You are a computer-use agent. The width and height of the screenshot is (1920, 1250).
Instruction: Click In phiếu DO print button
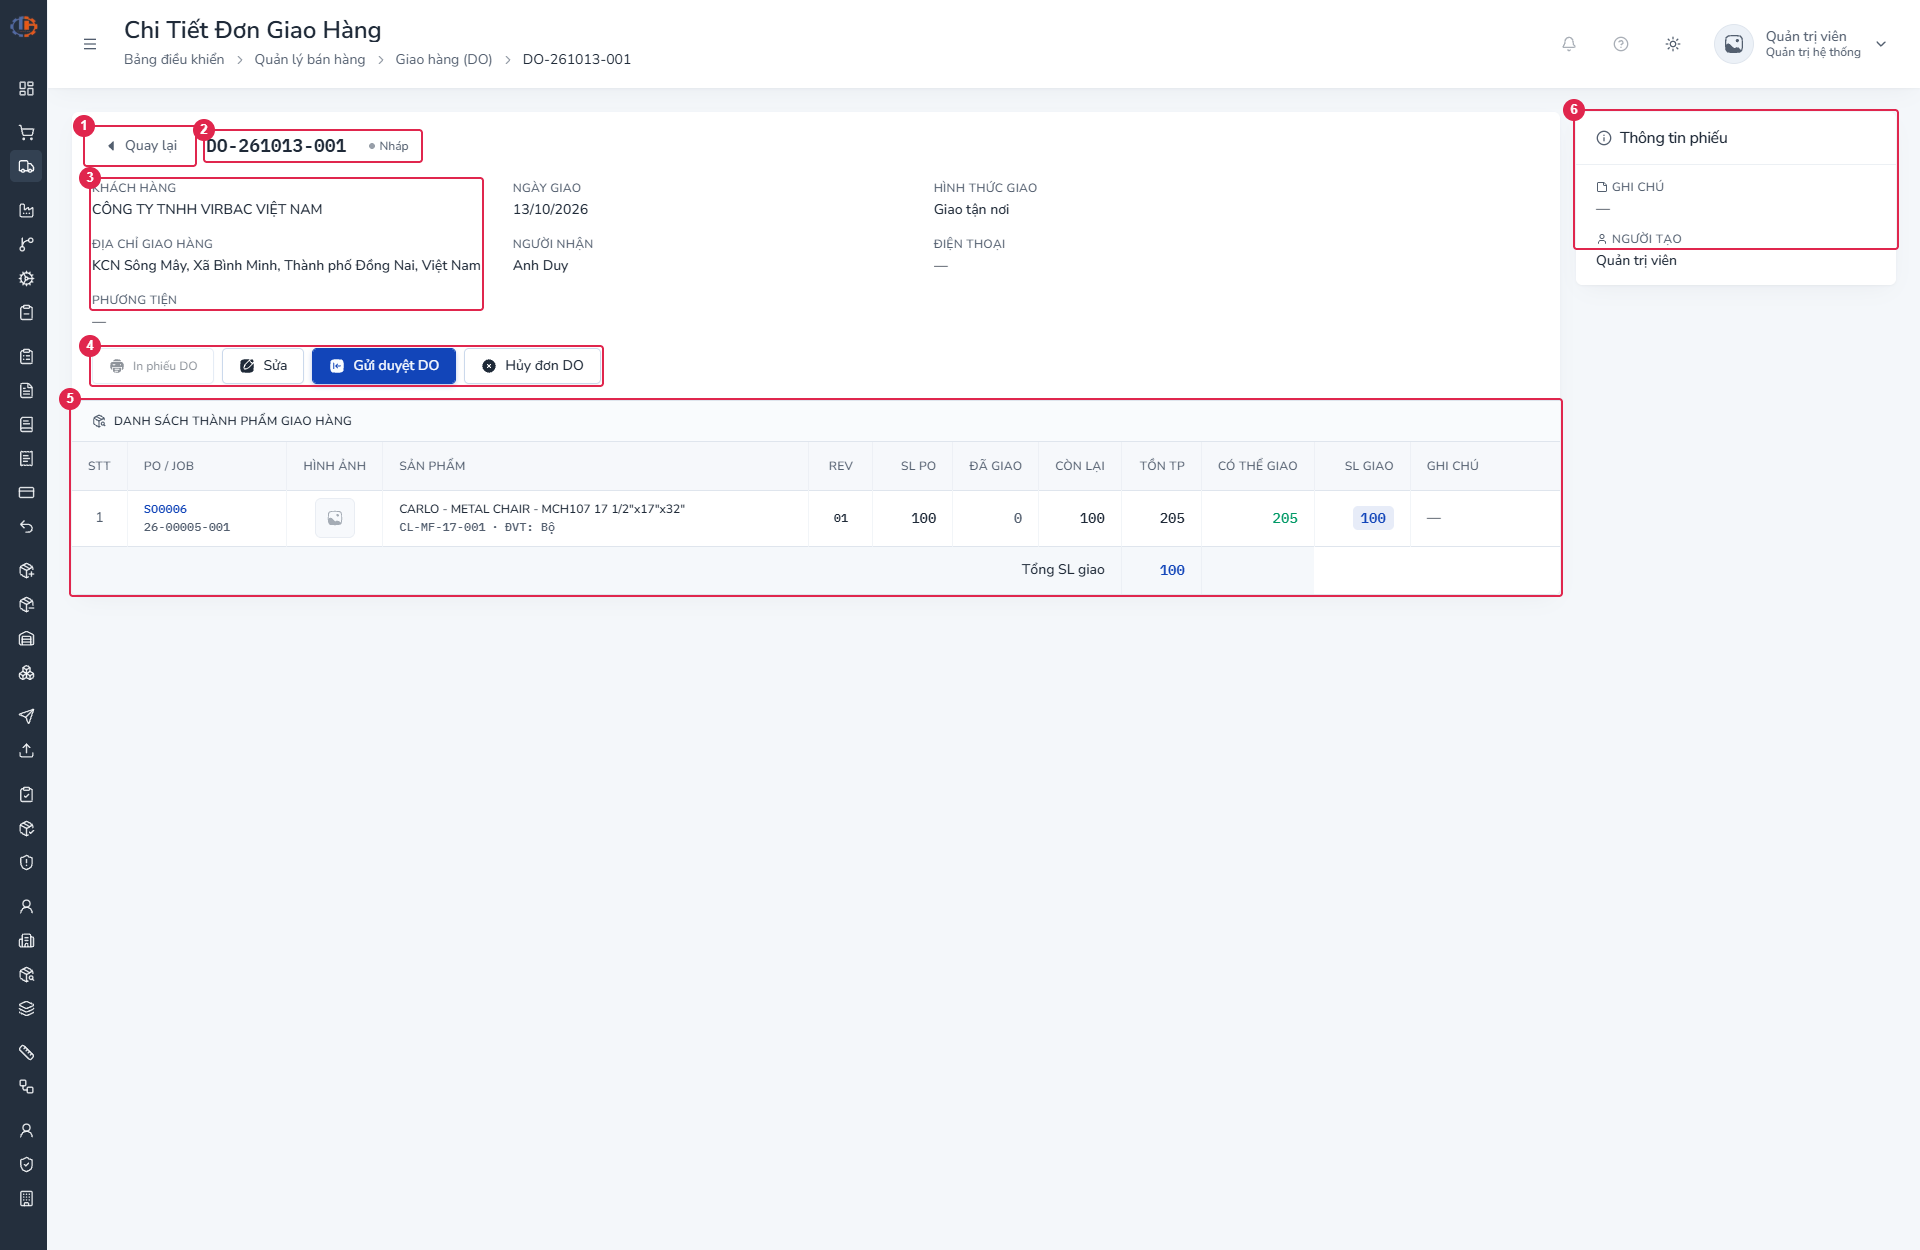[154, 366]
